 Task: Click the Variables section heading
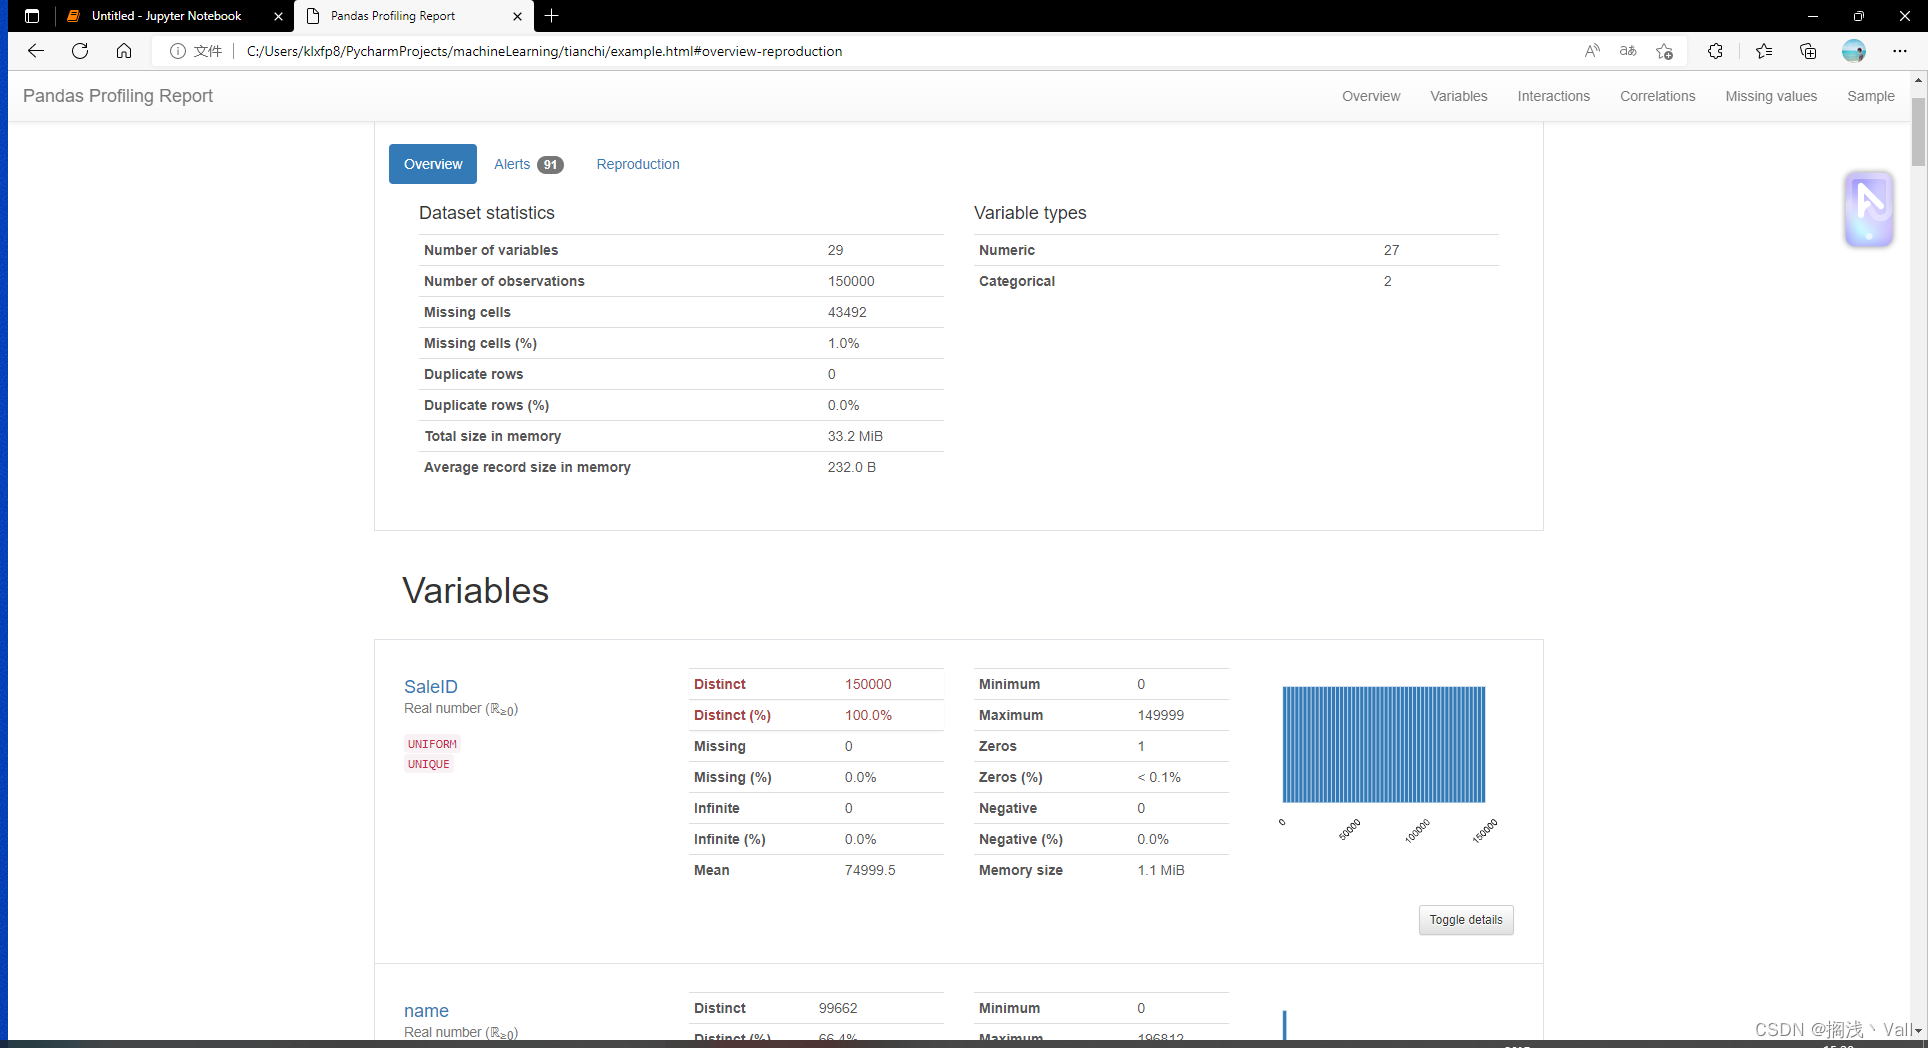point(476,591)
